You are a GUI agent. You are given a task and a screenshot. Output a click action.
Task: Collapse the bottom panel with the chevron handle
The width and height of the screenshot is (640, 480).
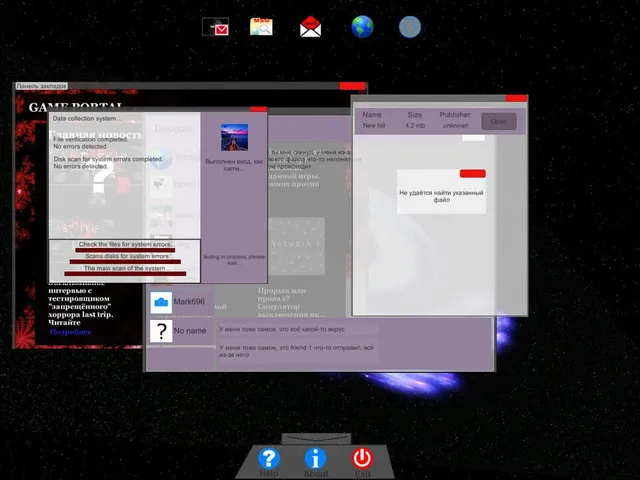pos(316,439)
